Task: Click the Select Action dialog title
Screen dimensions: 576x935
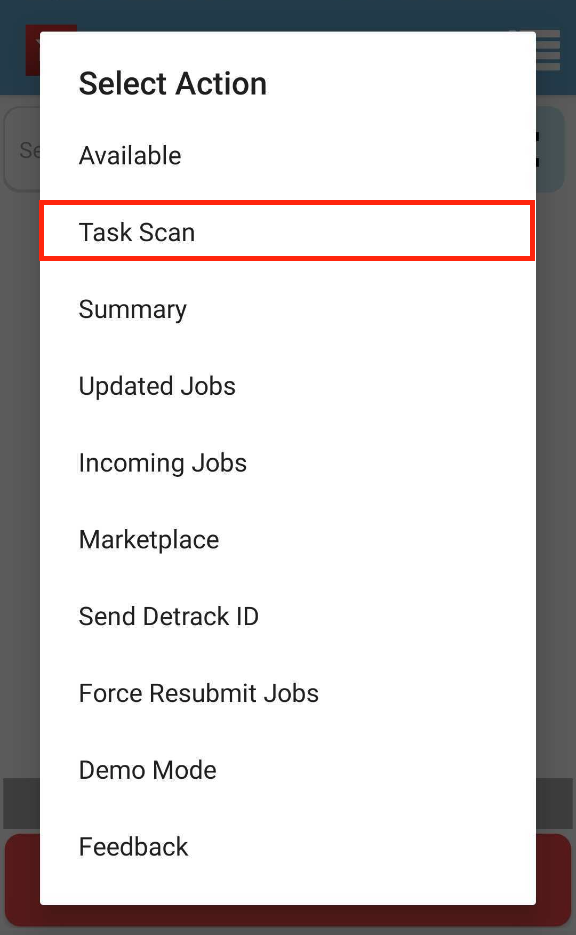Action: point(173,83)
